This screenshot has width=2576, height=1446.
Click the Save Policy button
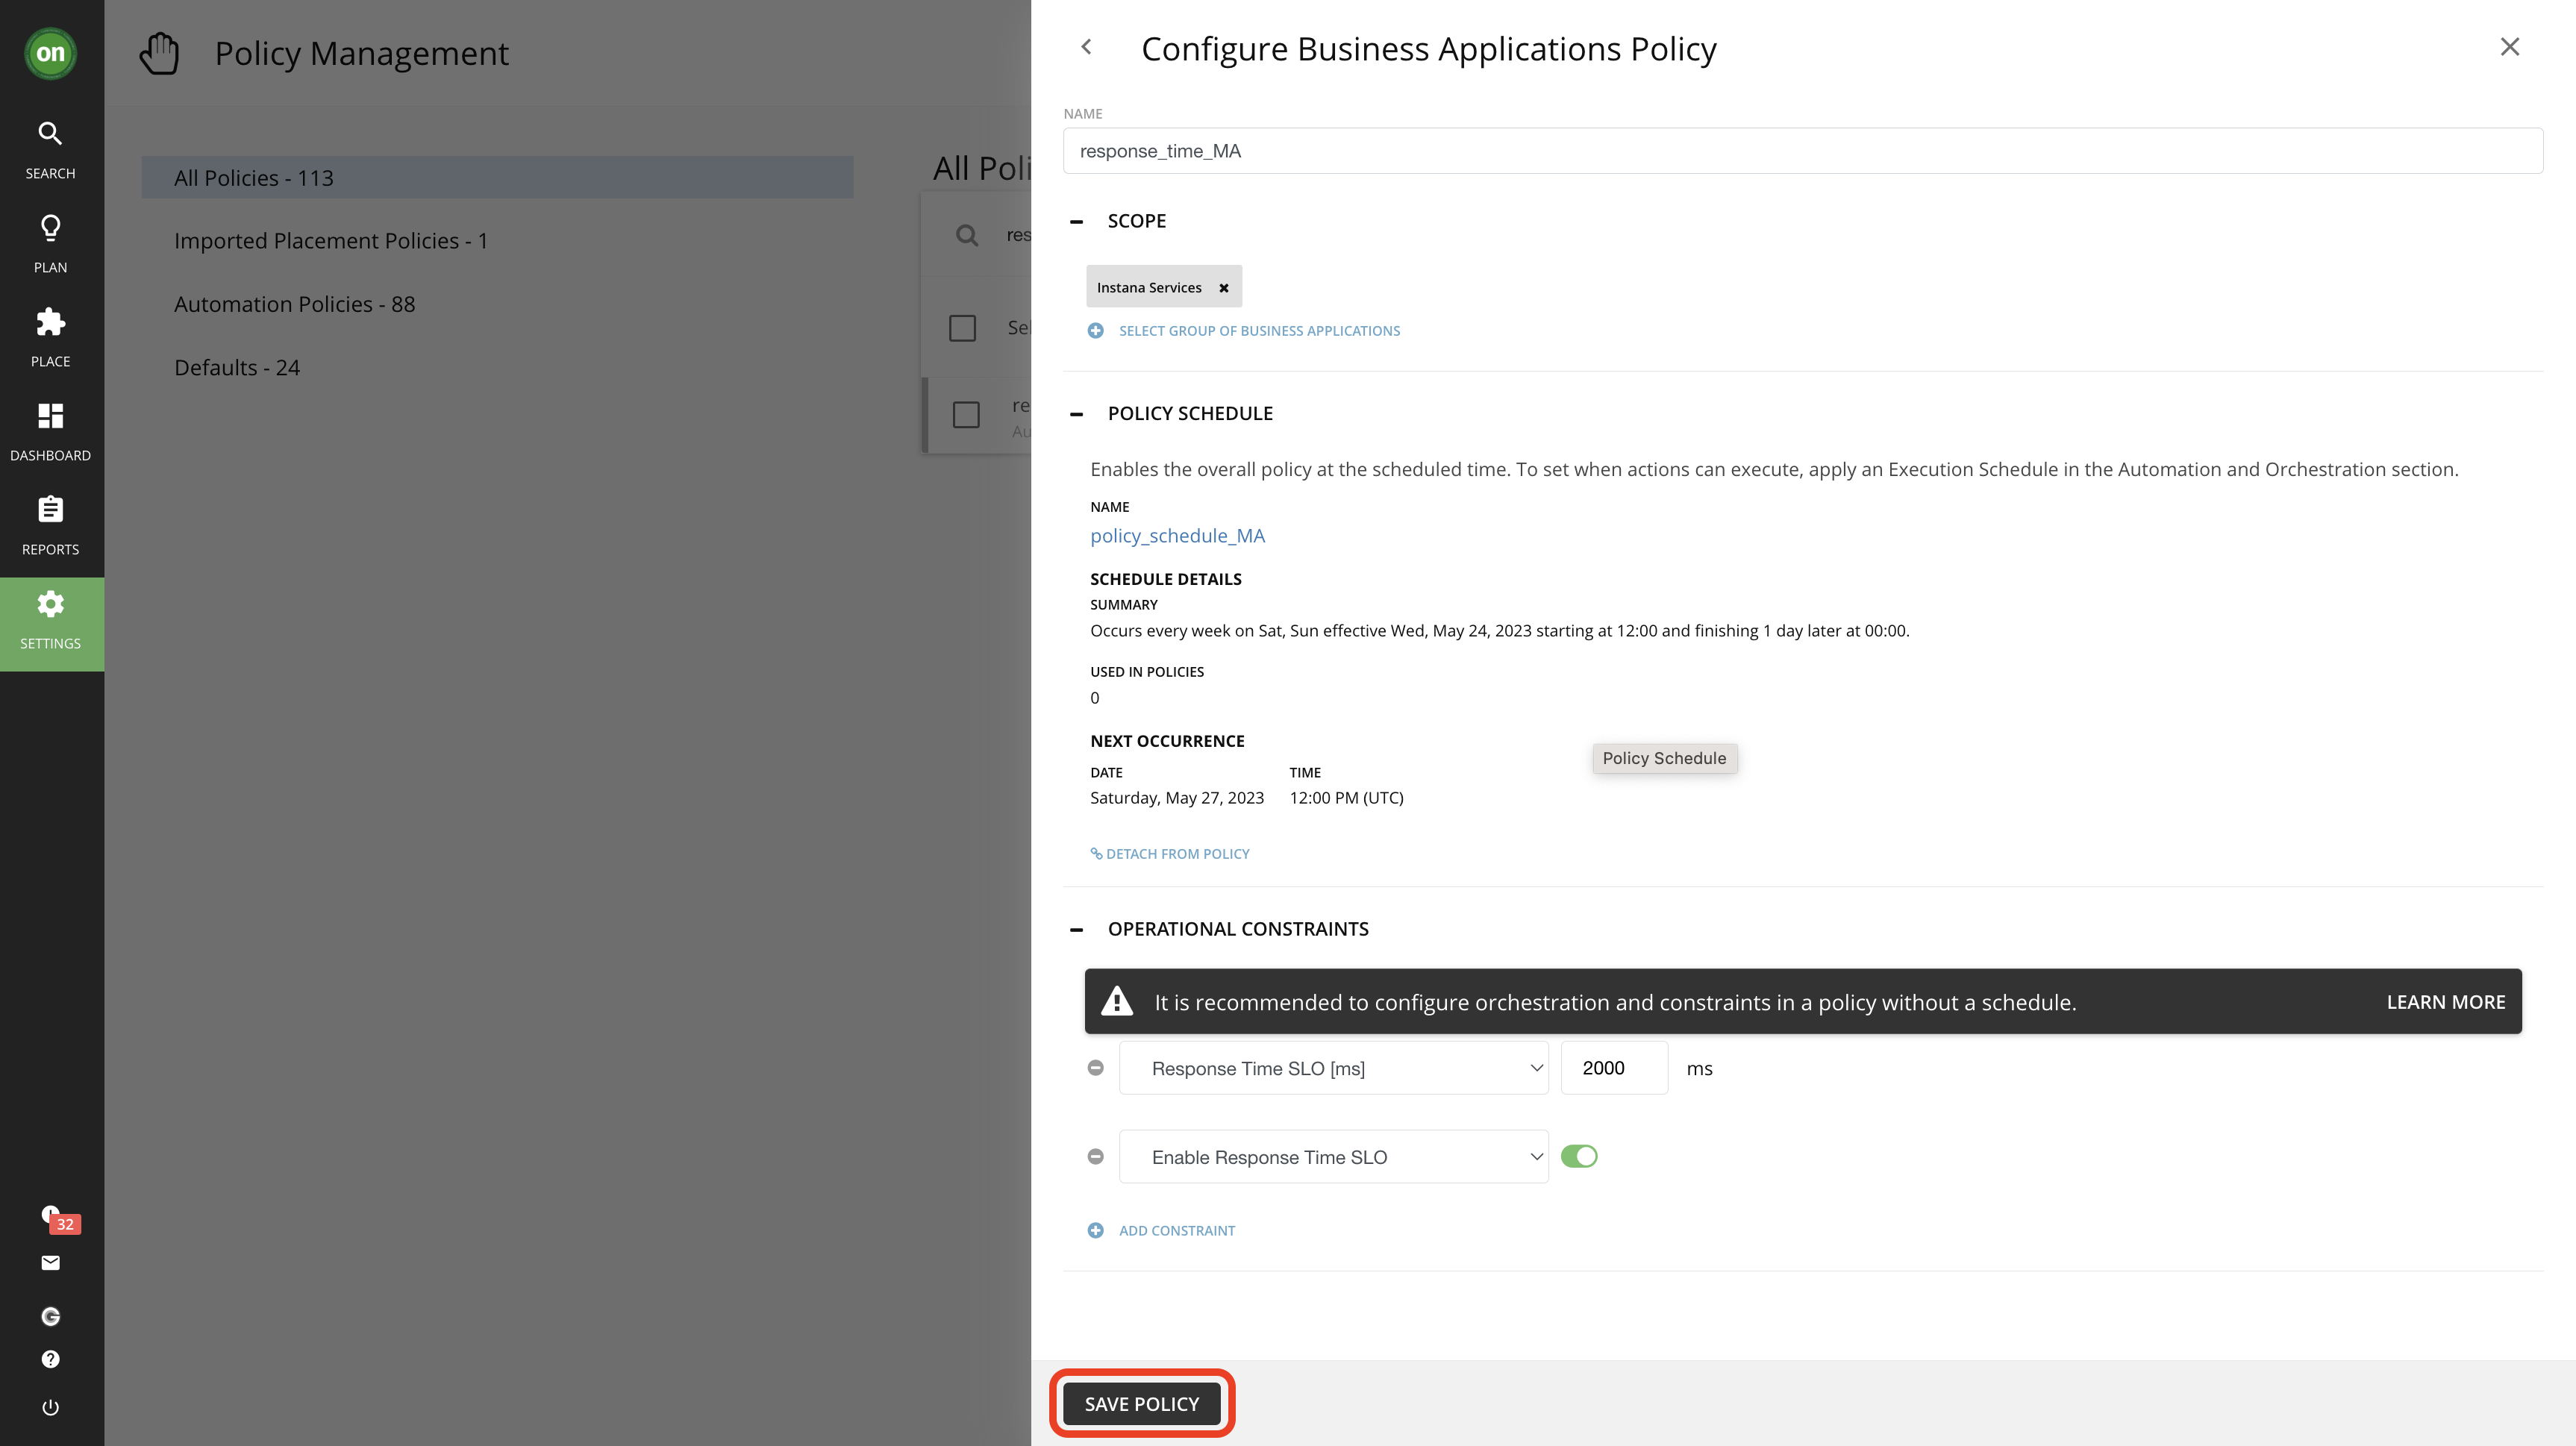(1141, 1404)
